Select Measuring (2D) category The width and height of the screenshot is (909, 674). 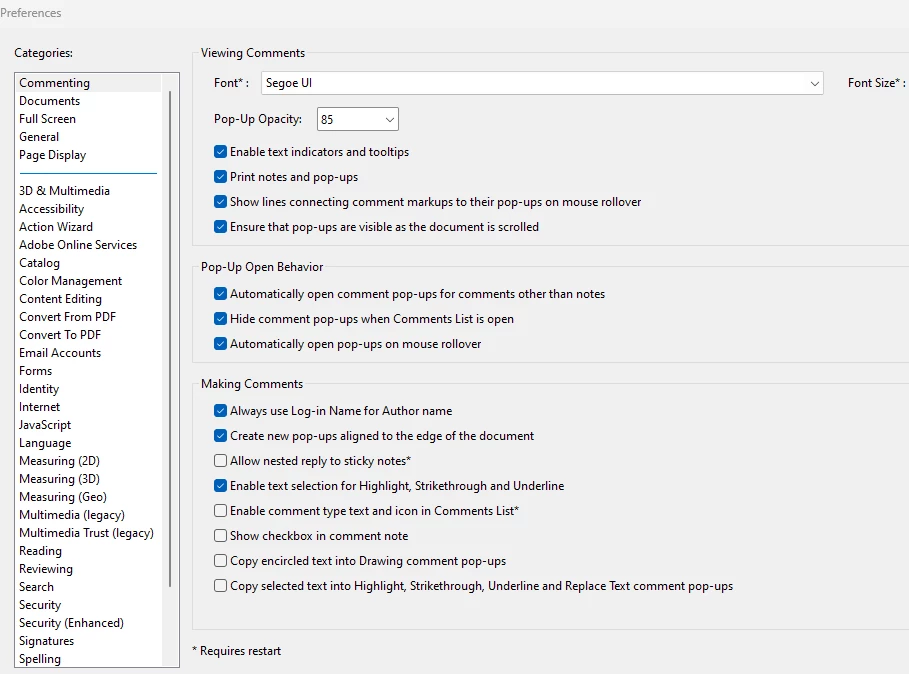coord(89,460)
